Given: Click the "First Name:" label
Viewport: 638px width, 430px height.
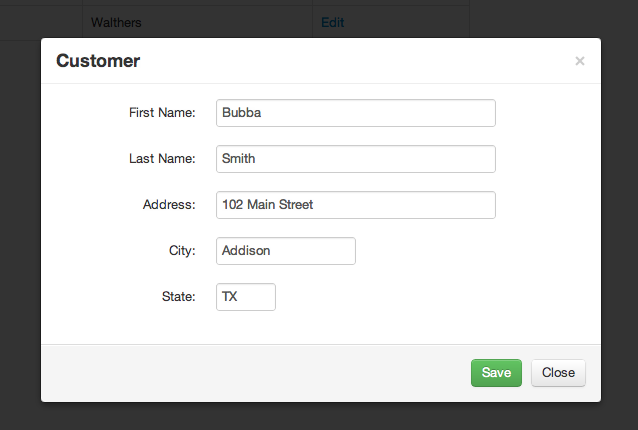Looking at the screenshot, I should [162, 113].
